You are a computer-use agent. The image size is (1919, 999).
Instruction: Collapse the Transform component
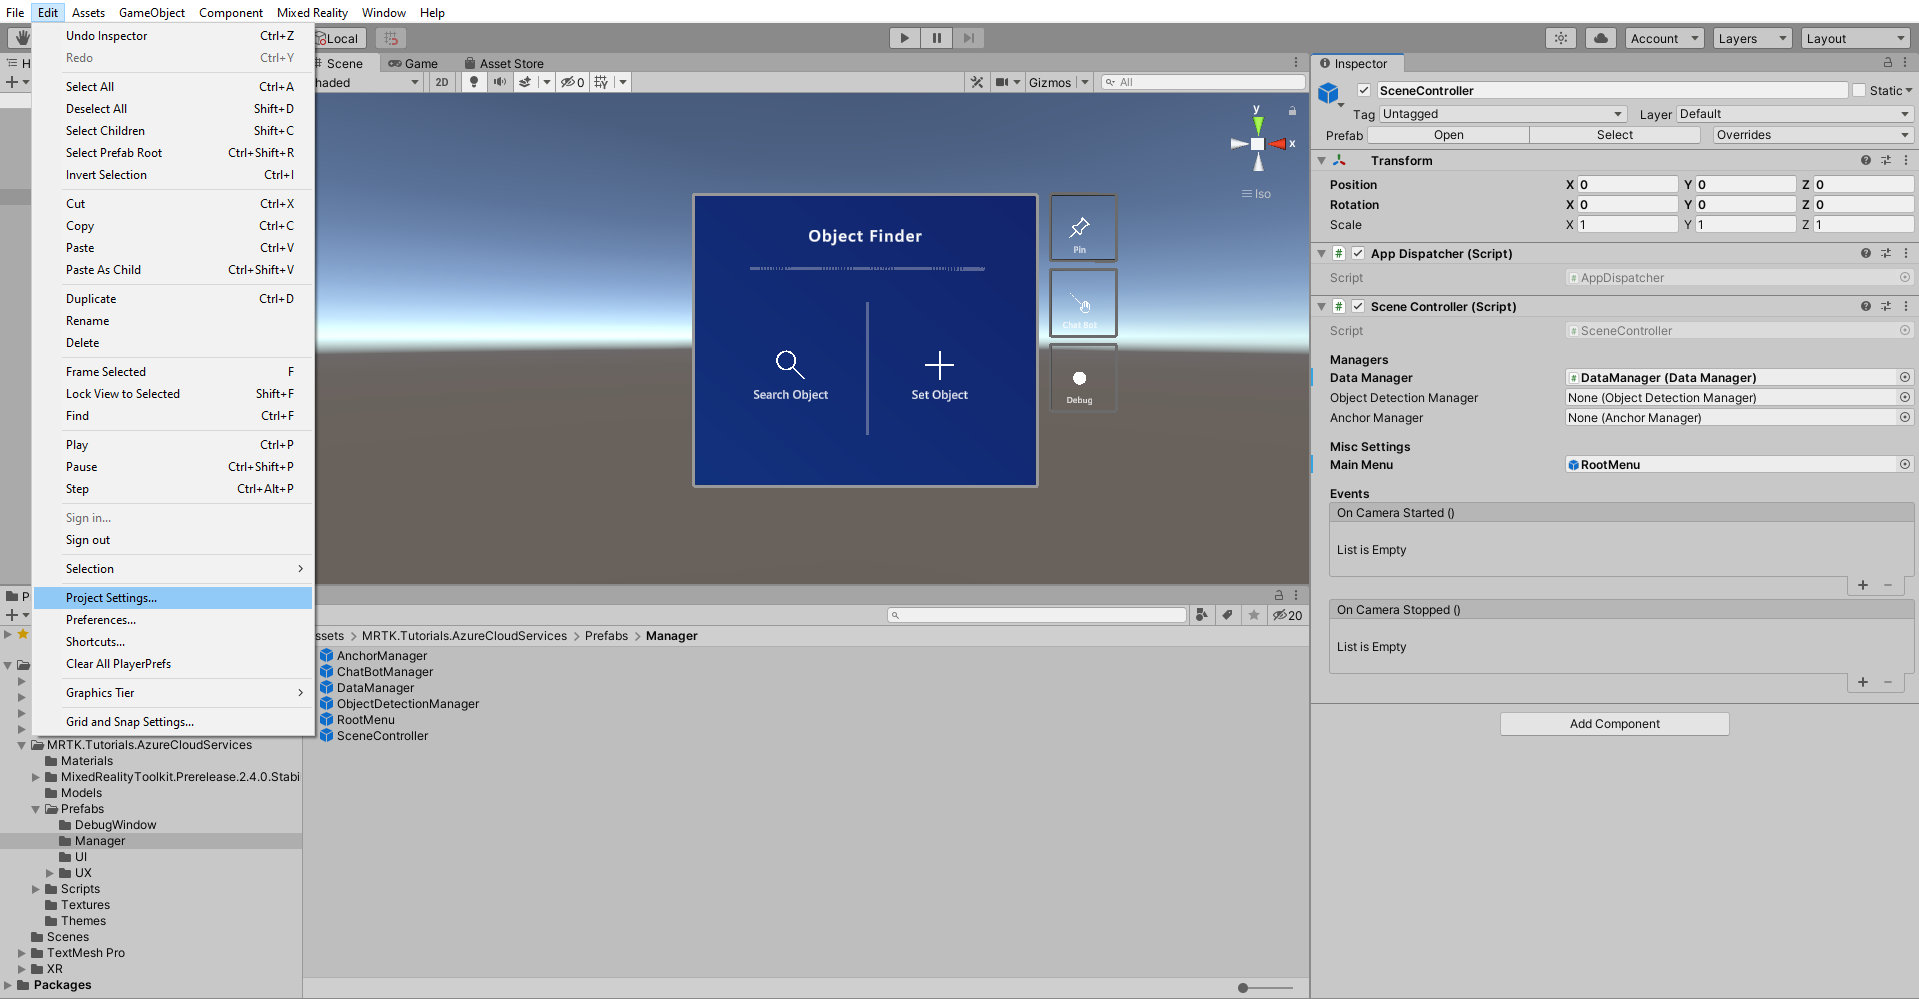pyautogui.click(x=1322, y=160)
